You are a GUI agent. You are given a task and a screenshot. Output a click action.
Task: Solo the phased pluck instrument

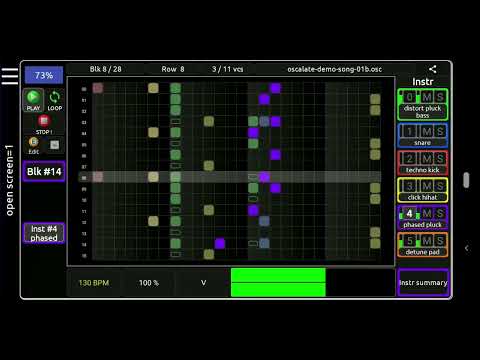pos(440,213)
